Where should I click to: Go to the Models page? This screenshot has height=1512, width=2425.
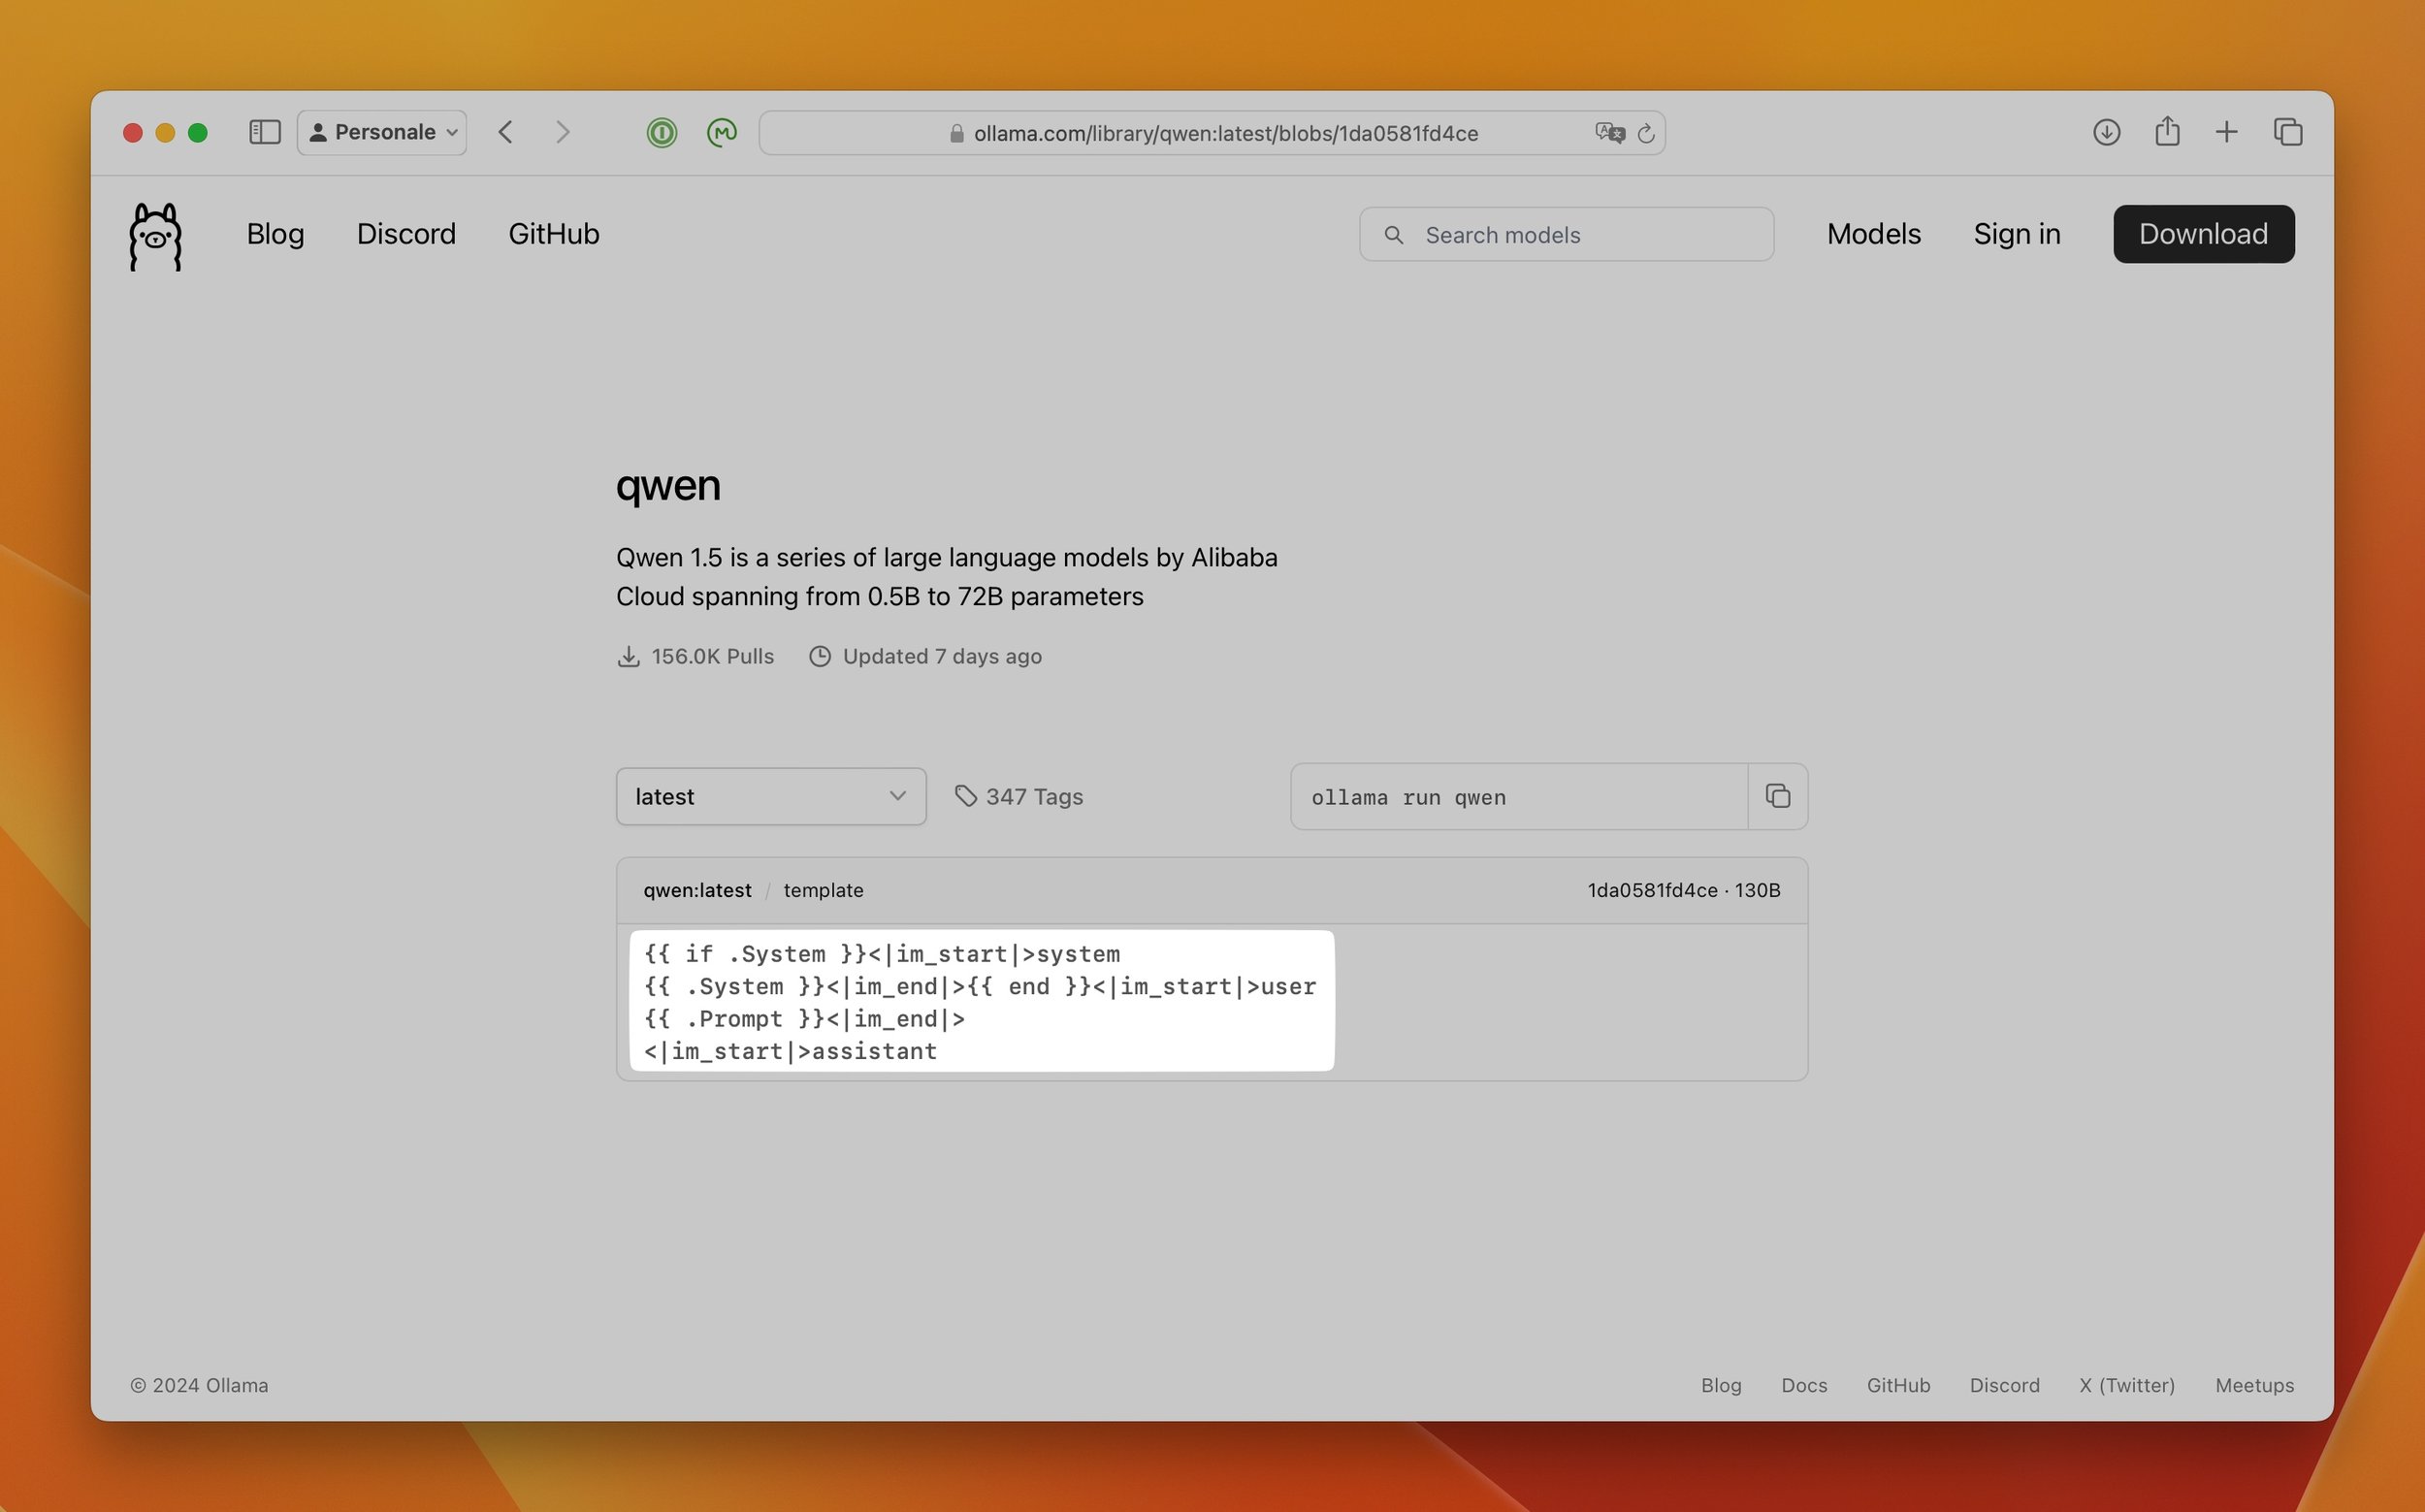(x=1873, y=234)
